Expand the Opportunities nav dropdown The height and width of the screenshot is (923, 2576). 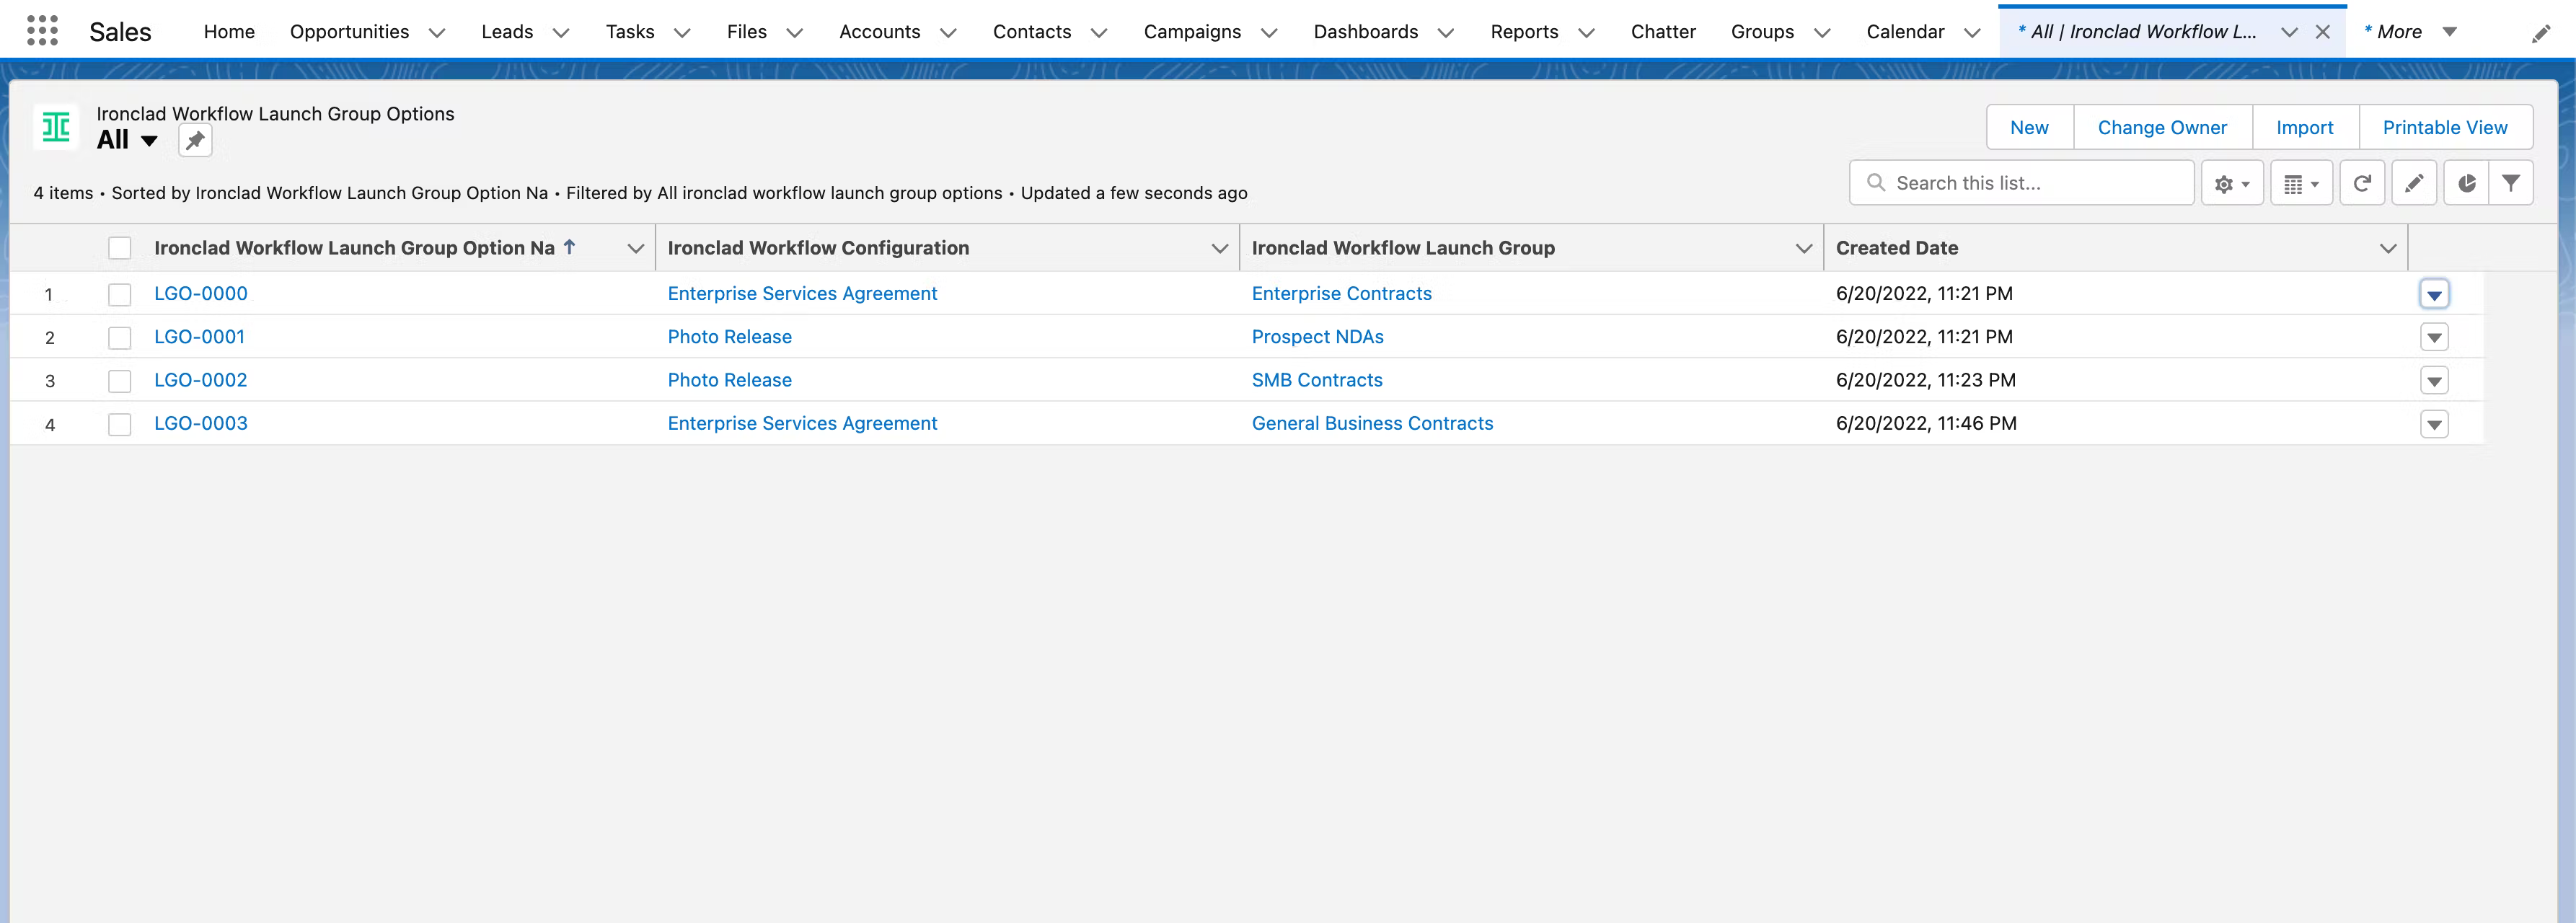pos(437,32)
